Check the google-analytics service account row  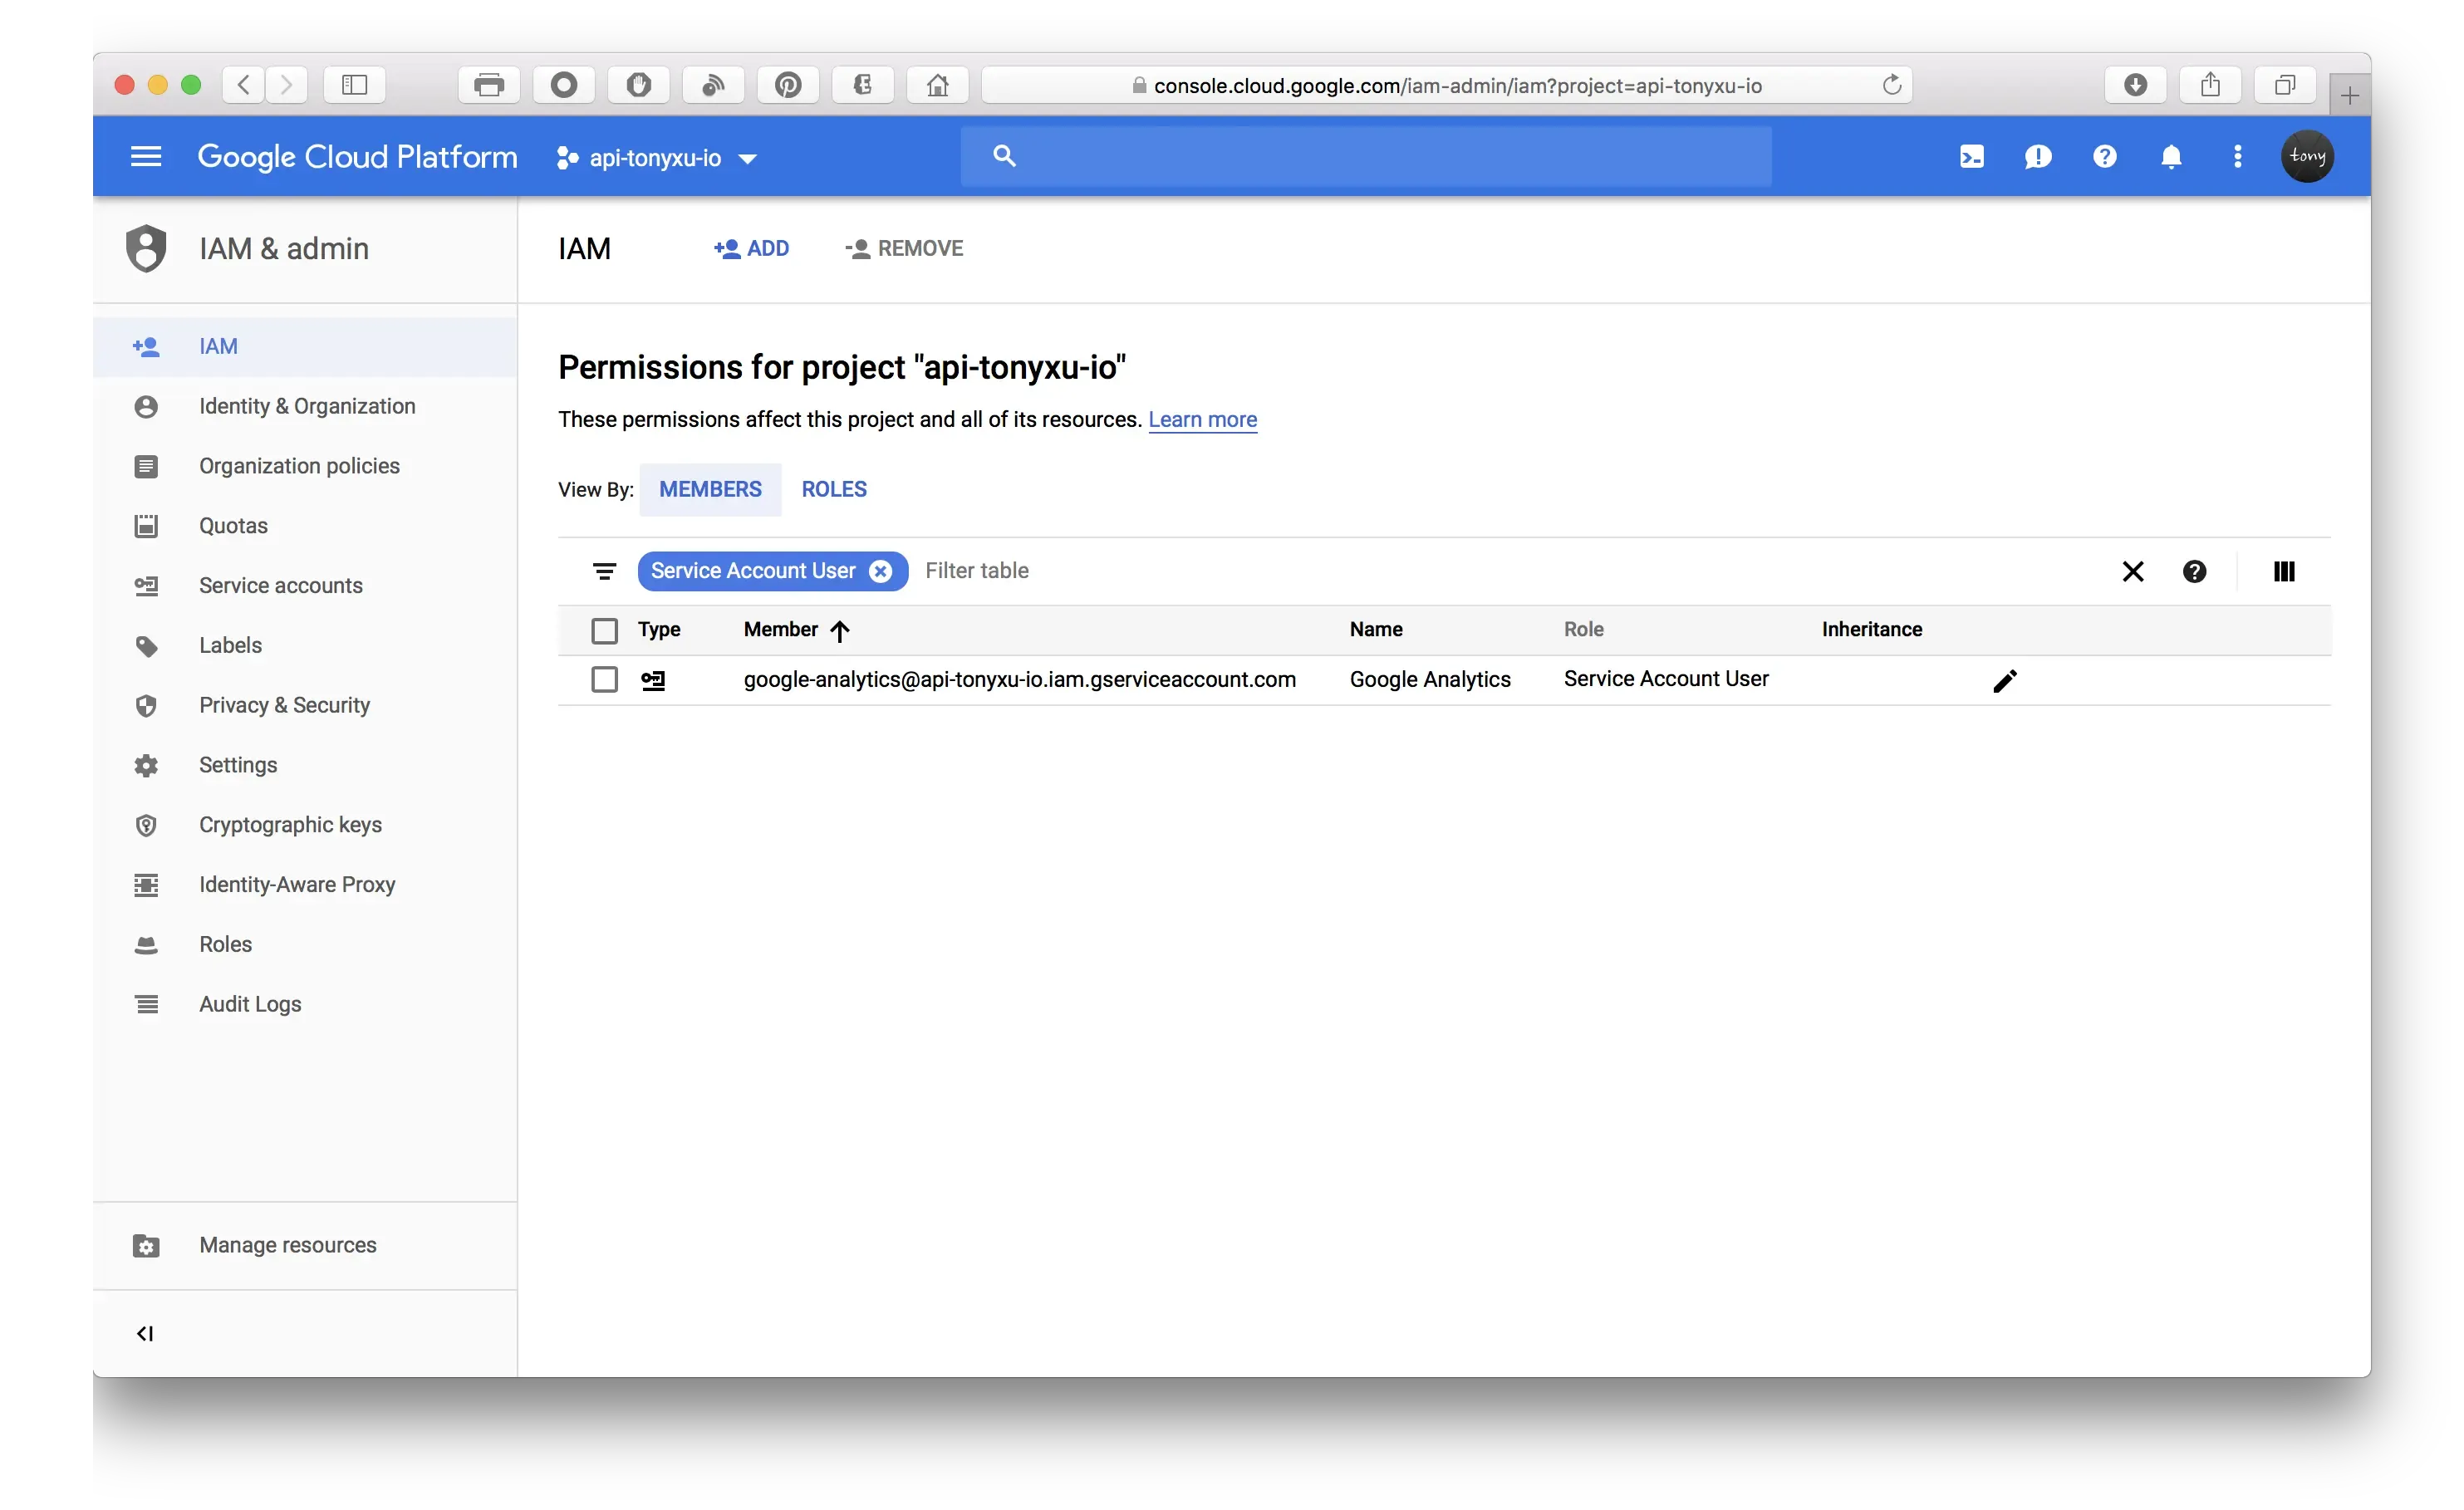(604, 680)
